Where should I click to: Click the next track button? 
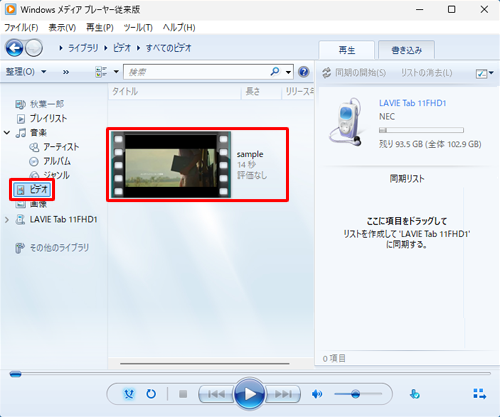pyautogui.click(x=283, y=394)
